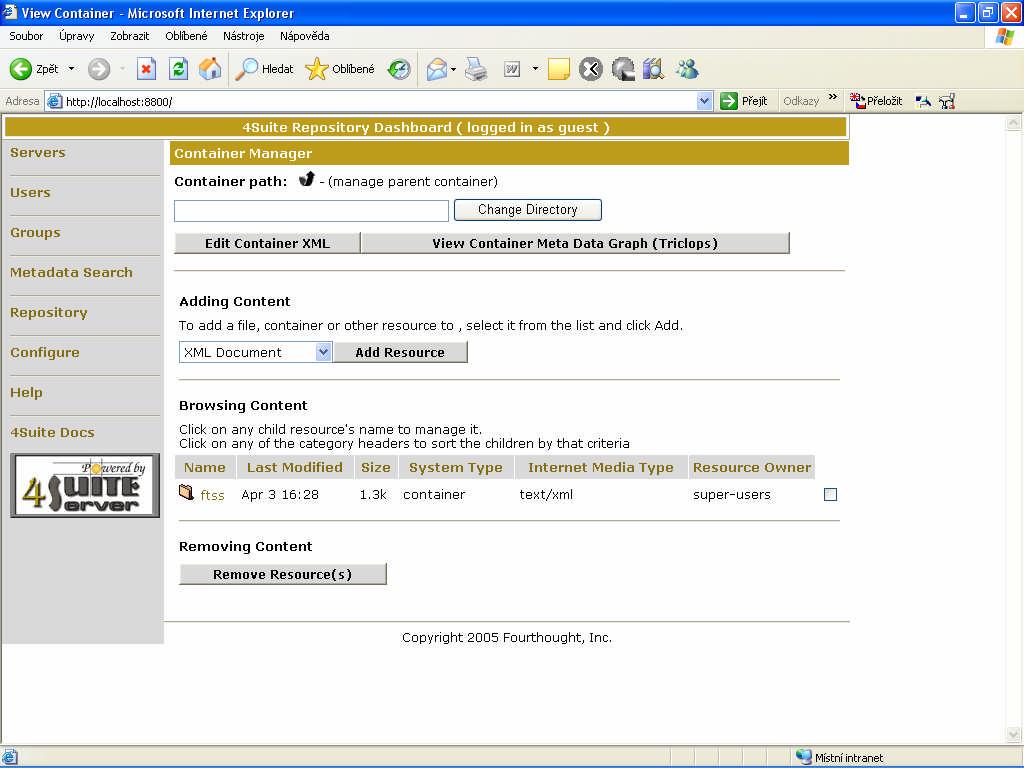
Task: Click the Remove Resource(s) button
Action: (283, 574)
